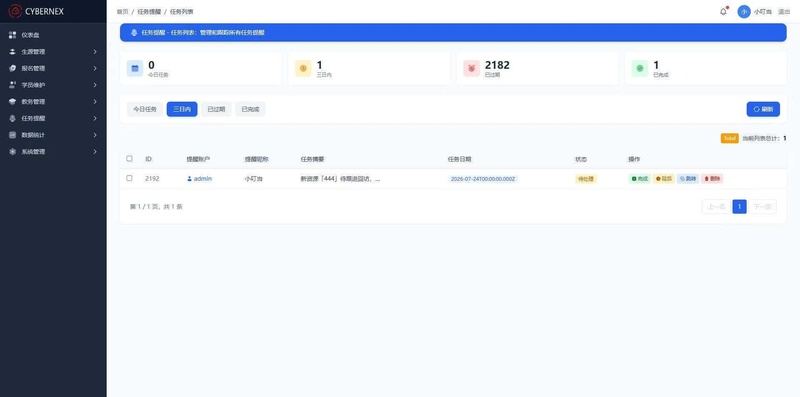Click the 生源管理 person icon in sidebar
Image resolution: width=800 pixels, height=397 pixels.
point(13,52)
